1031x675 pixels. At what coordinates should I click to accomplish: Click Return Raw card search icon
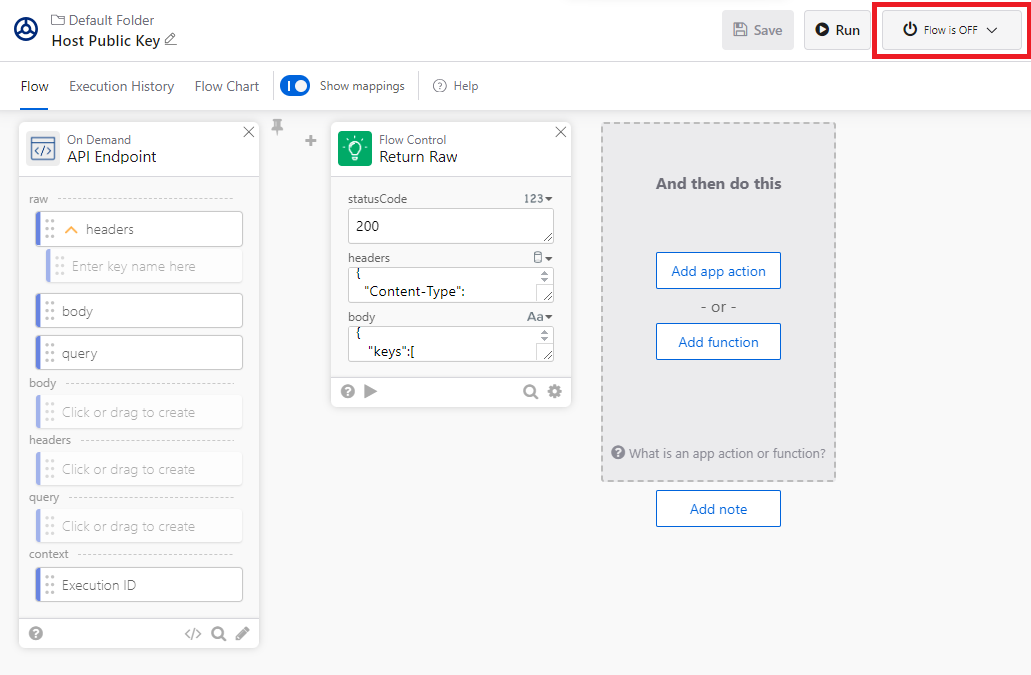coord(530,392)
